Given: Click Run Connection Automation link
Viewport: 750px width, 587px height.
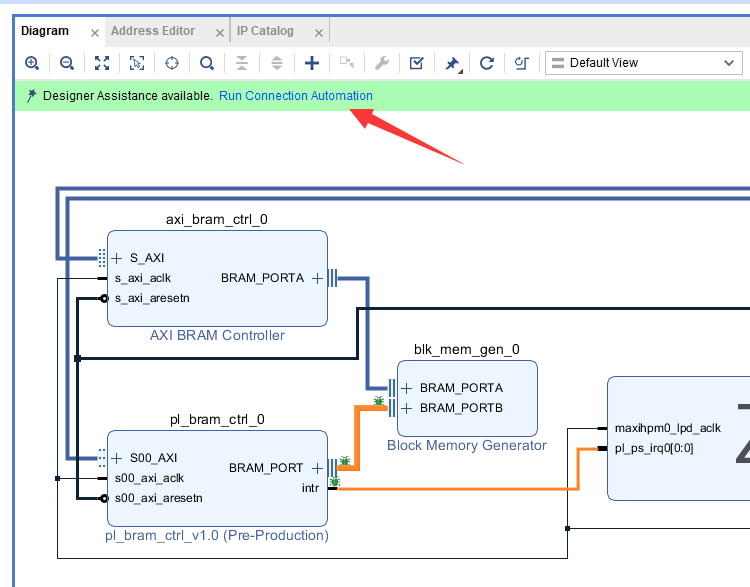Looking at the screenshot, I should click(295, 96).
